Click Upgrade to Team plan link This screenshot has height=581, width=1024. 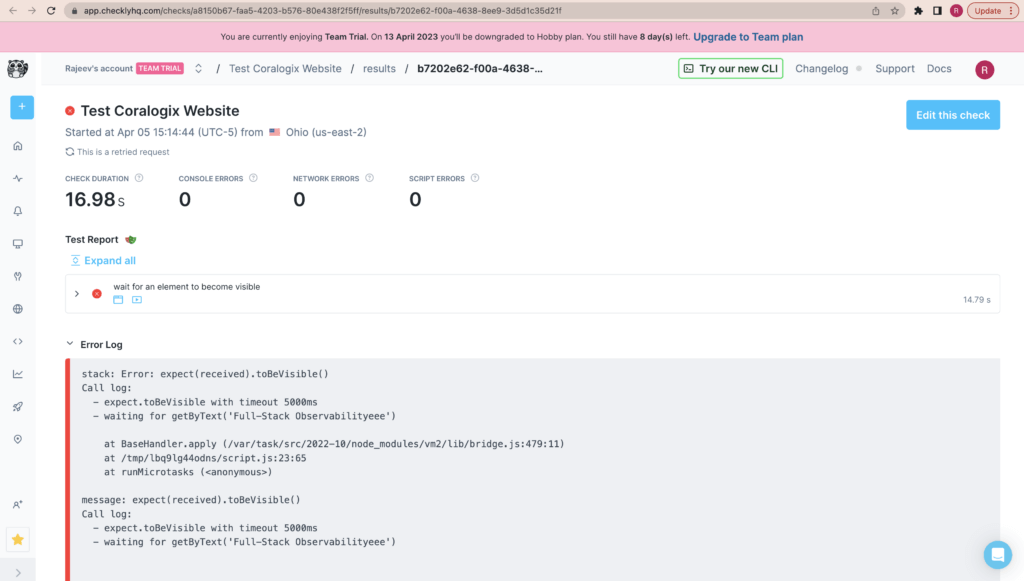748,37
